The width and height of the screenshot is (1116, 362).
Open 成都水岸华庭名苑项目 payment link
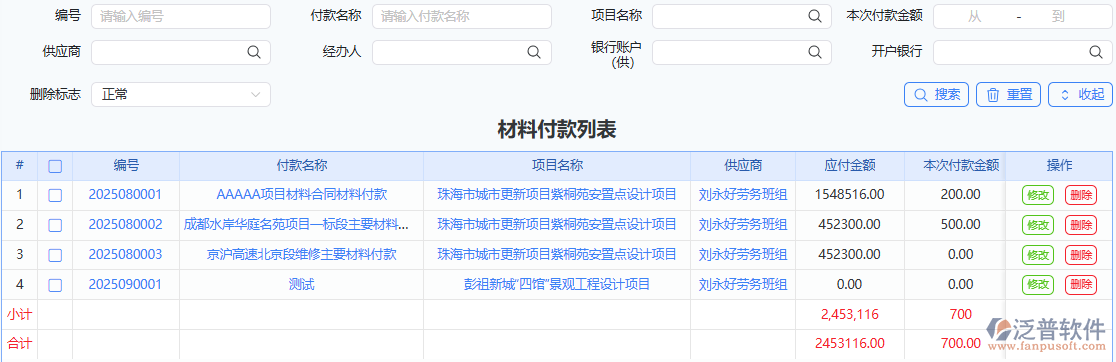point(296,225)
